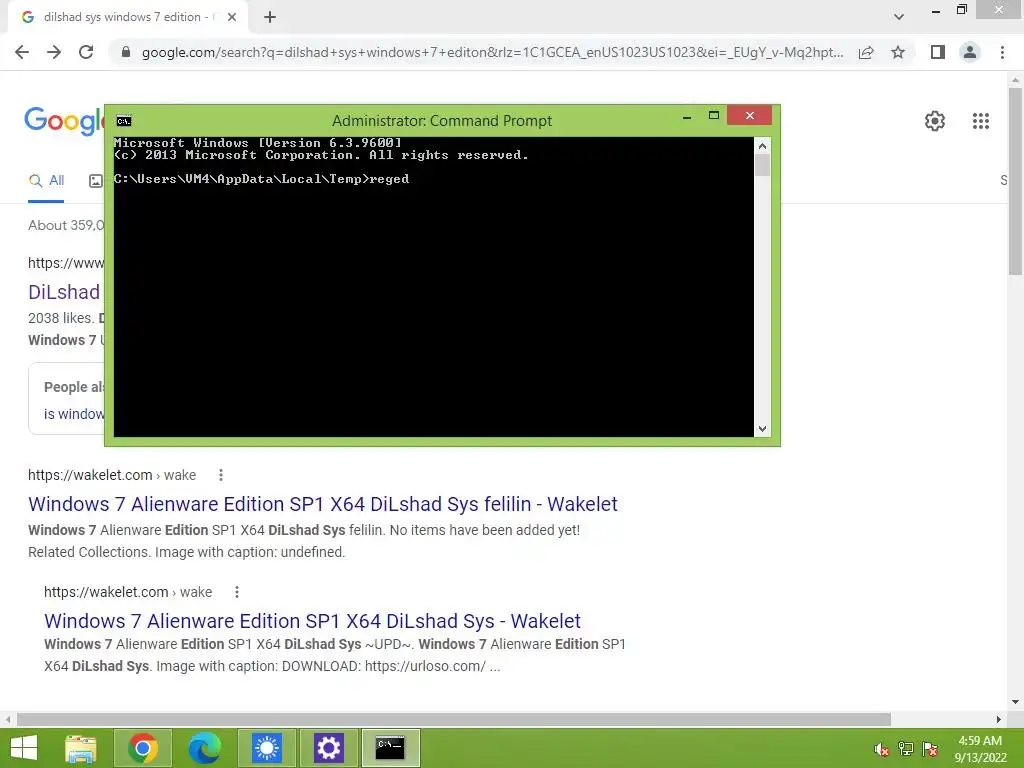
Task: Switch to Chrome in the taskbar
Action: coord(142,748)
